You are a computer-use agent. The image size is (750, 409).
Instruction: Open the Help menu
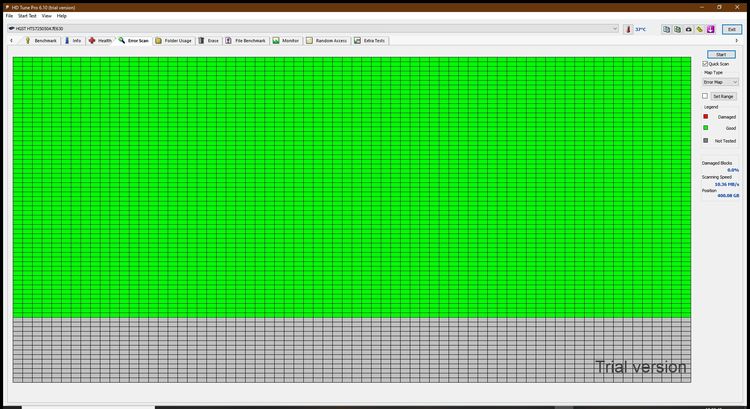62,16
